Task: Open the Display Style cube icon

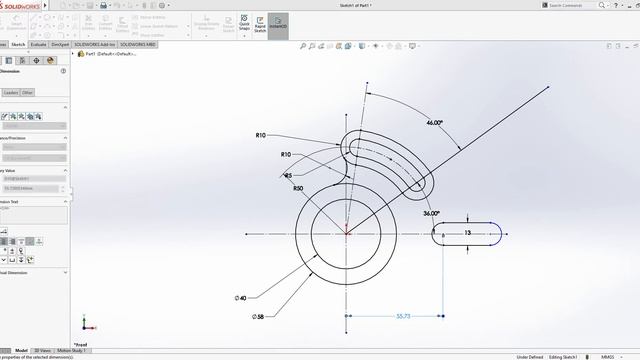Action: [x=362, y=46]
